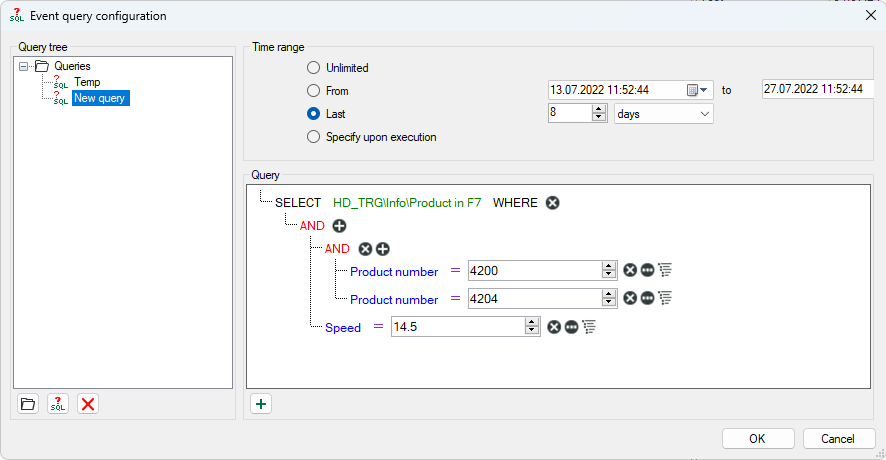Remove the WHERE clause next to SELECT
886x460 pixels.
(x=552, y=202)
